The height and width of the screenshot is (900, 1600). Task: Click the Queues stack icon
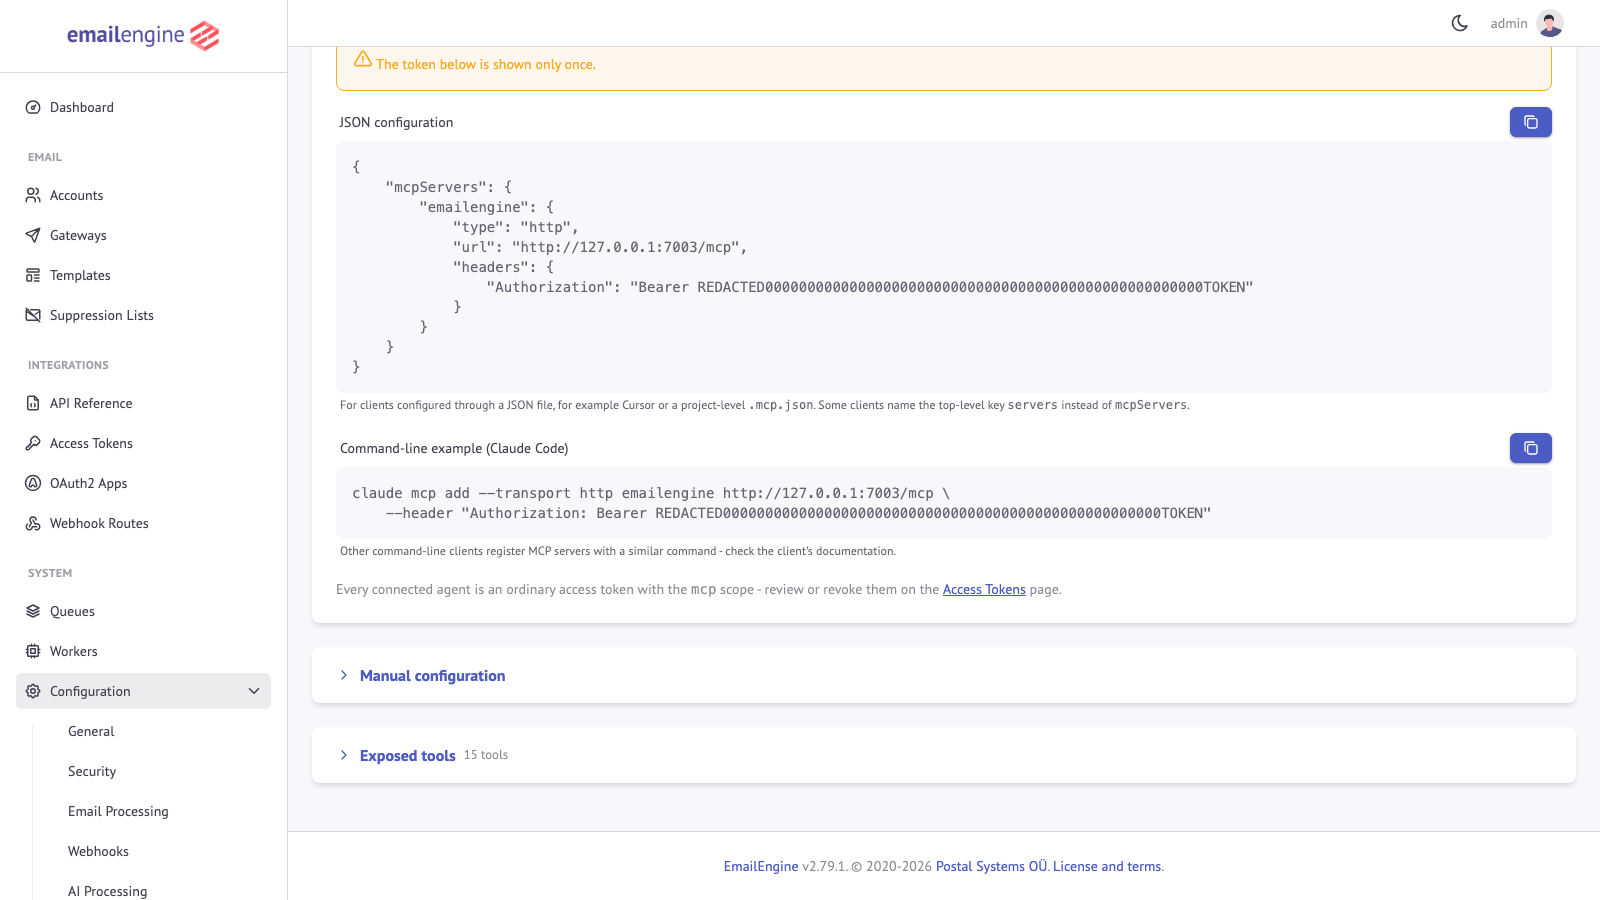click(x=33, y=611)
